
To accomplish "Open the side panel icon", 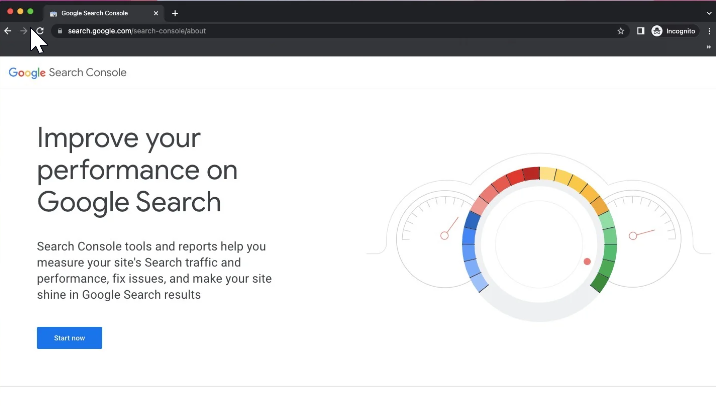I will pyautogui.click(x=640, y=31).
